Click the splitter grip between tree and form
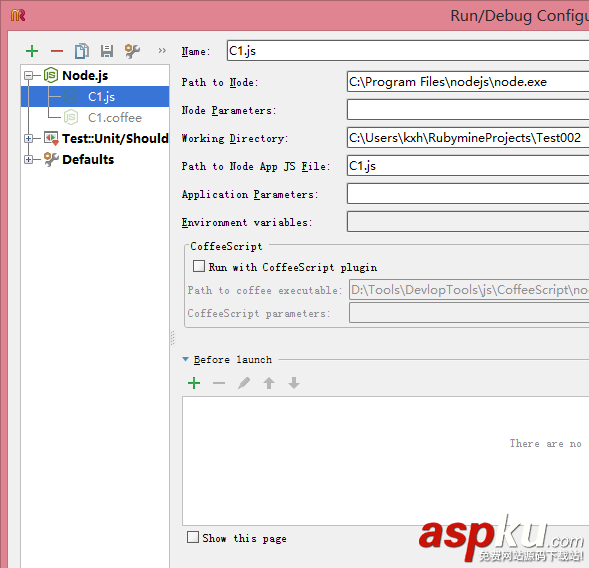The width and height of the screenshot is (589, 568). (x=172, y=337)
